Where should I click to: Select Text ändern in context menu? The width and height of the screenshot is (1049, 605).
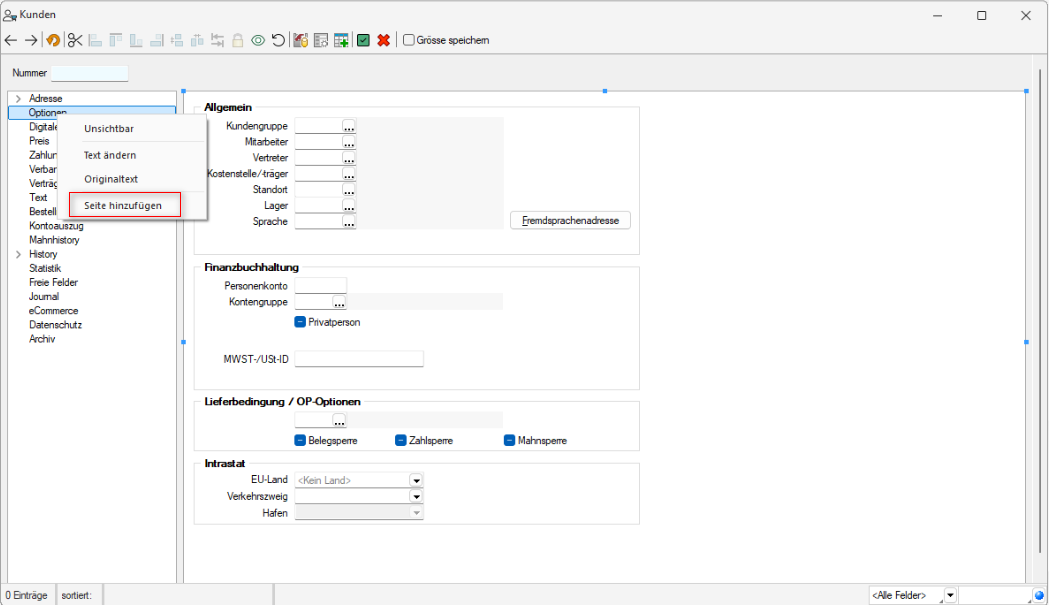tap(110, 155)
